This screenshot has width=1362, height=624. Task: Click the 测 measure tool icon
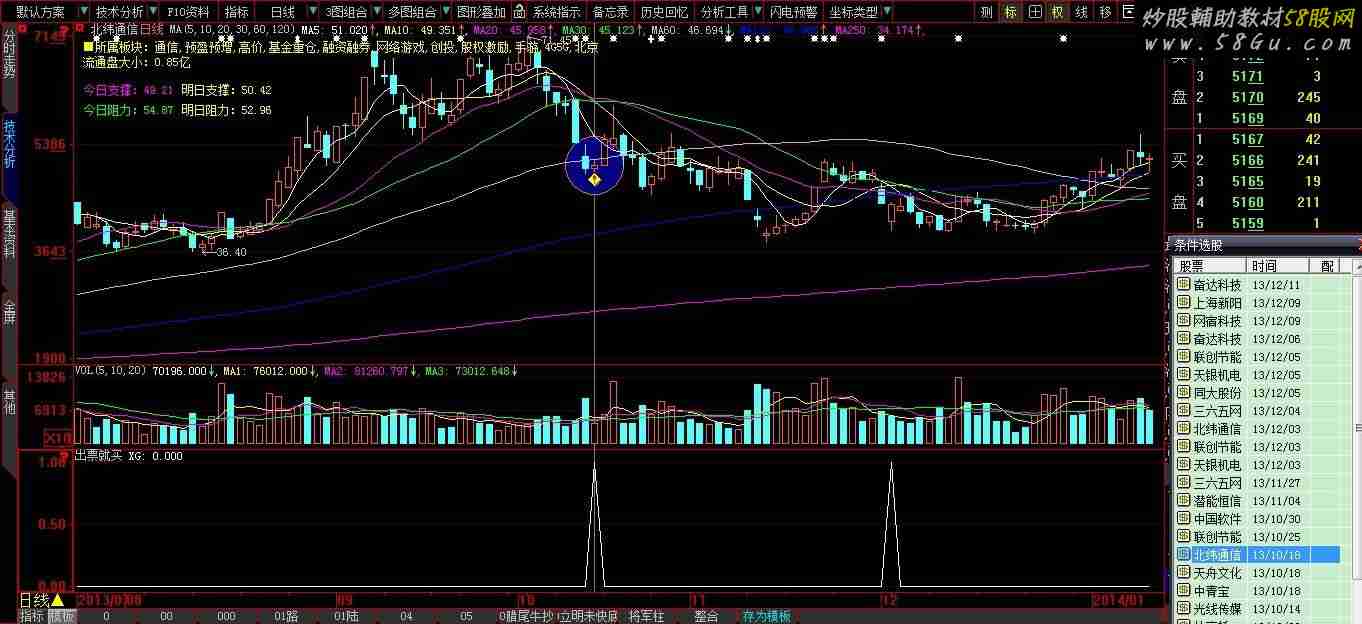coord(986,12)
